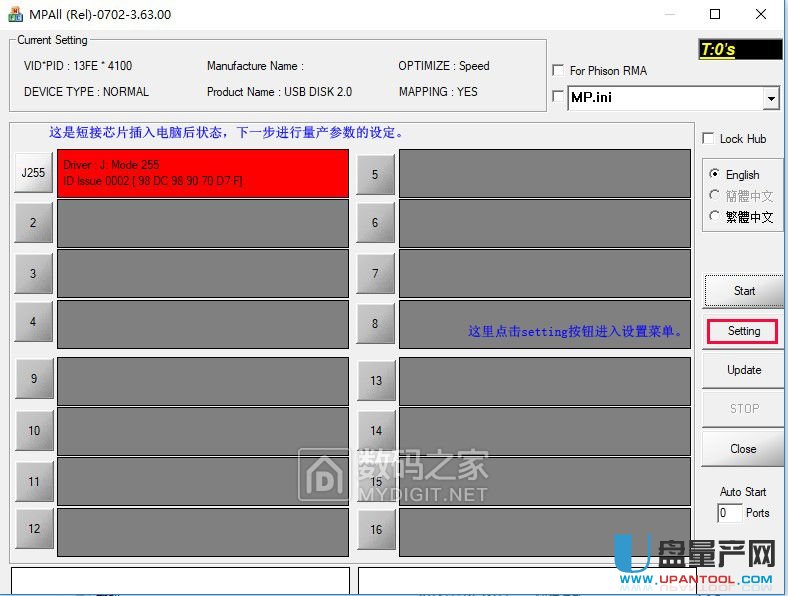This screenshot has width=788, height=596.
Task: Click the Update button
Action: [x=743, y=370]
